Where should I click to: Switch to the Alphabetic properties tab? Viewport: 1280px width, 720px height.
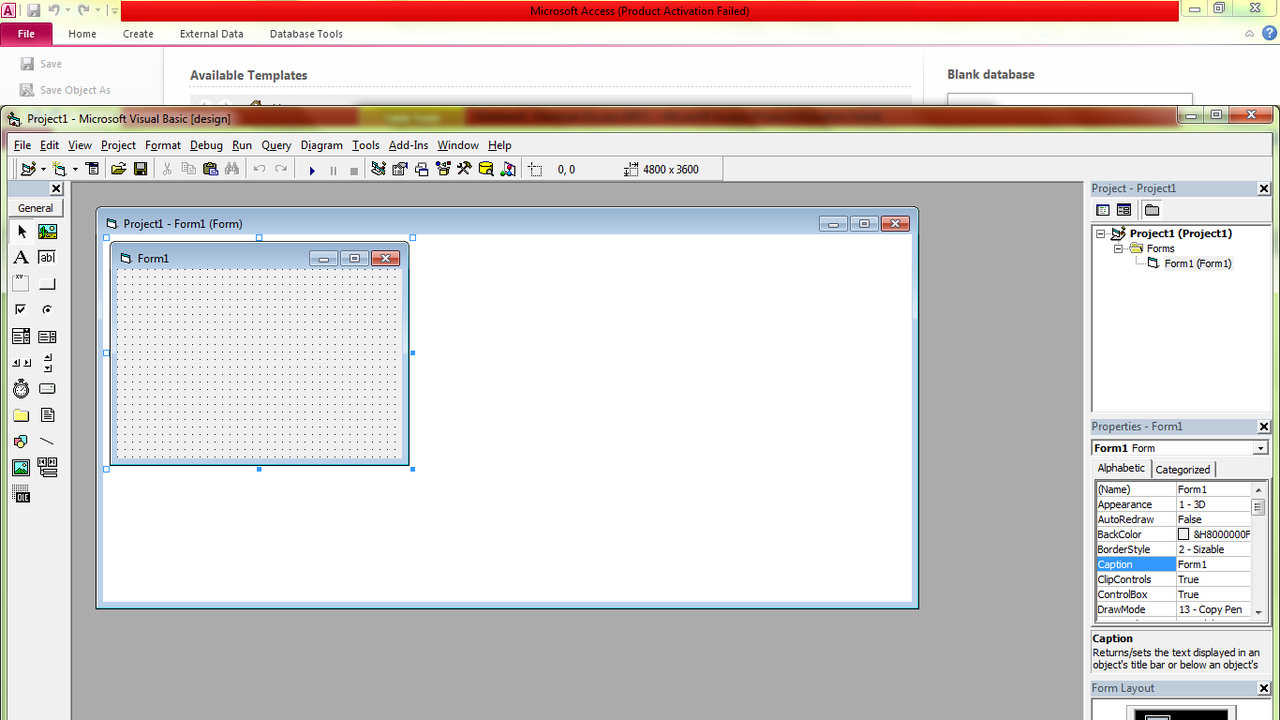1121,468
